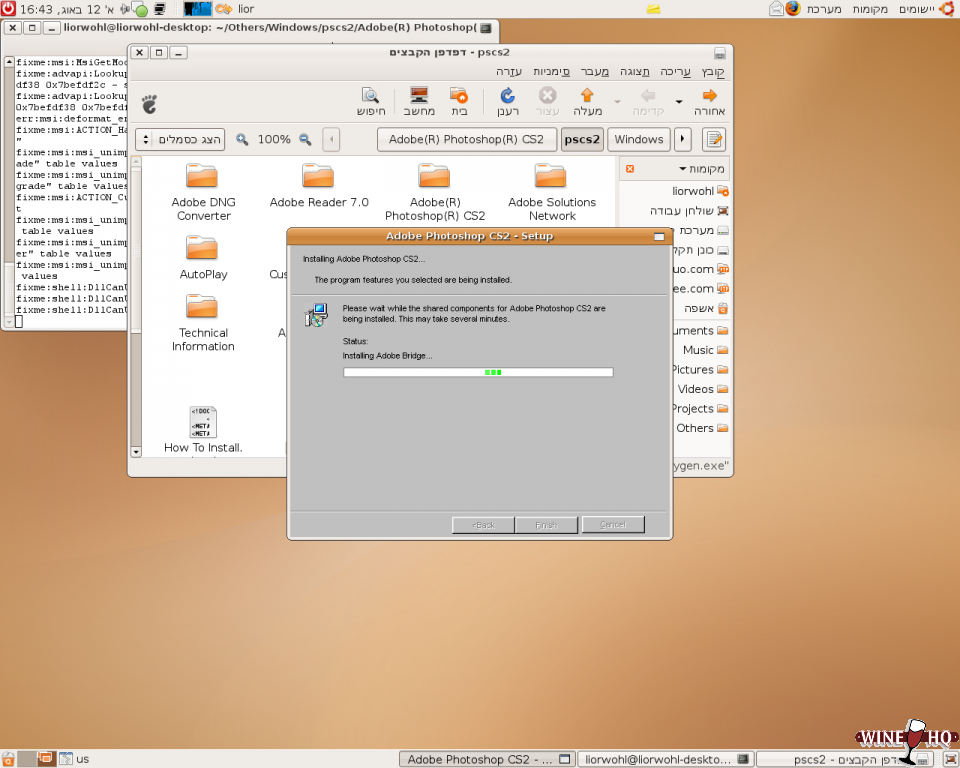The height and width of the screenshot is (768, 960).
Task: Open the network monitor icon in top panel
Action: coord(159,9)
